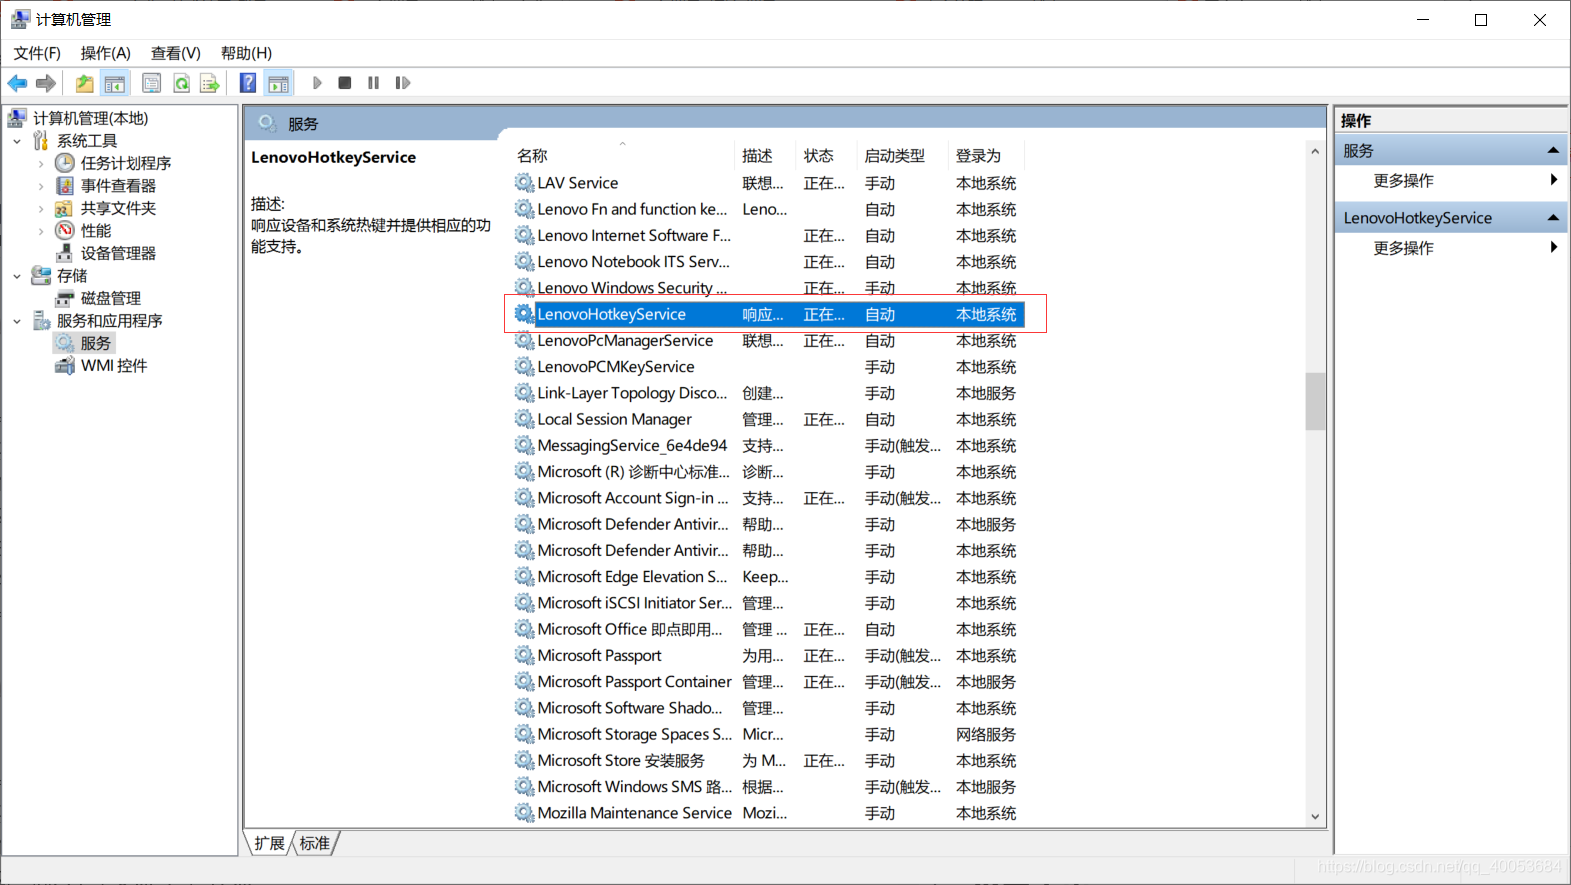Click the Pause service button
The width and height of the screenshot is (1571, 885).
(373, 83)
